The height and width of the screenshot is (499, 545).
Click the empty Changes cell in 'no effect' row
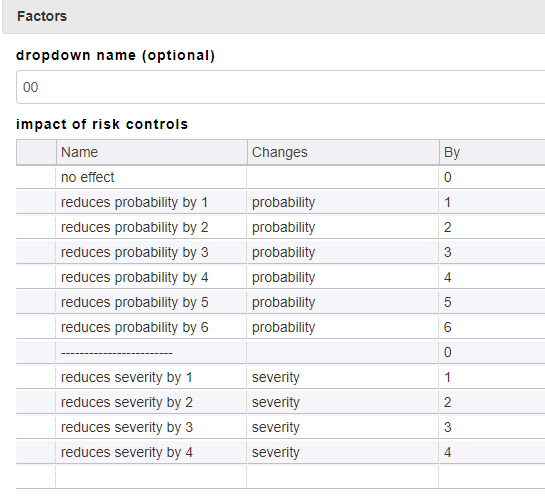point(343,177)
